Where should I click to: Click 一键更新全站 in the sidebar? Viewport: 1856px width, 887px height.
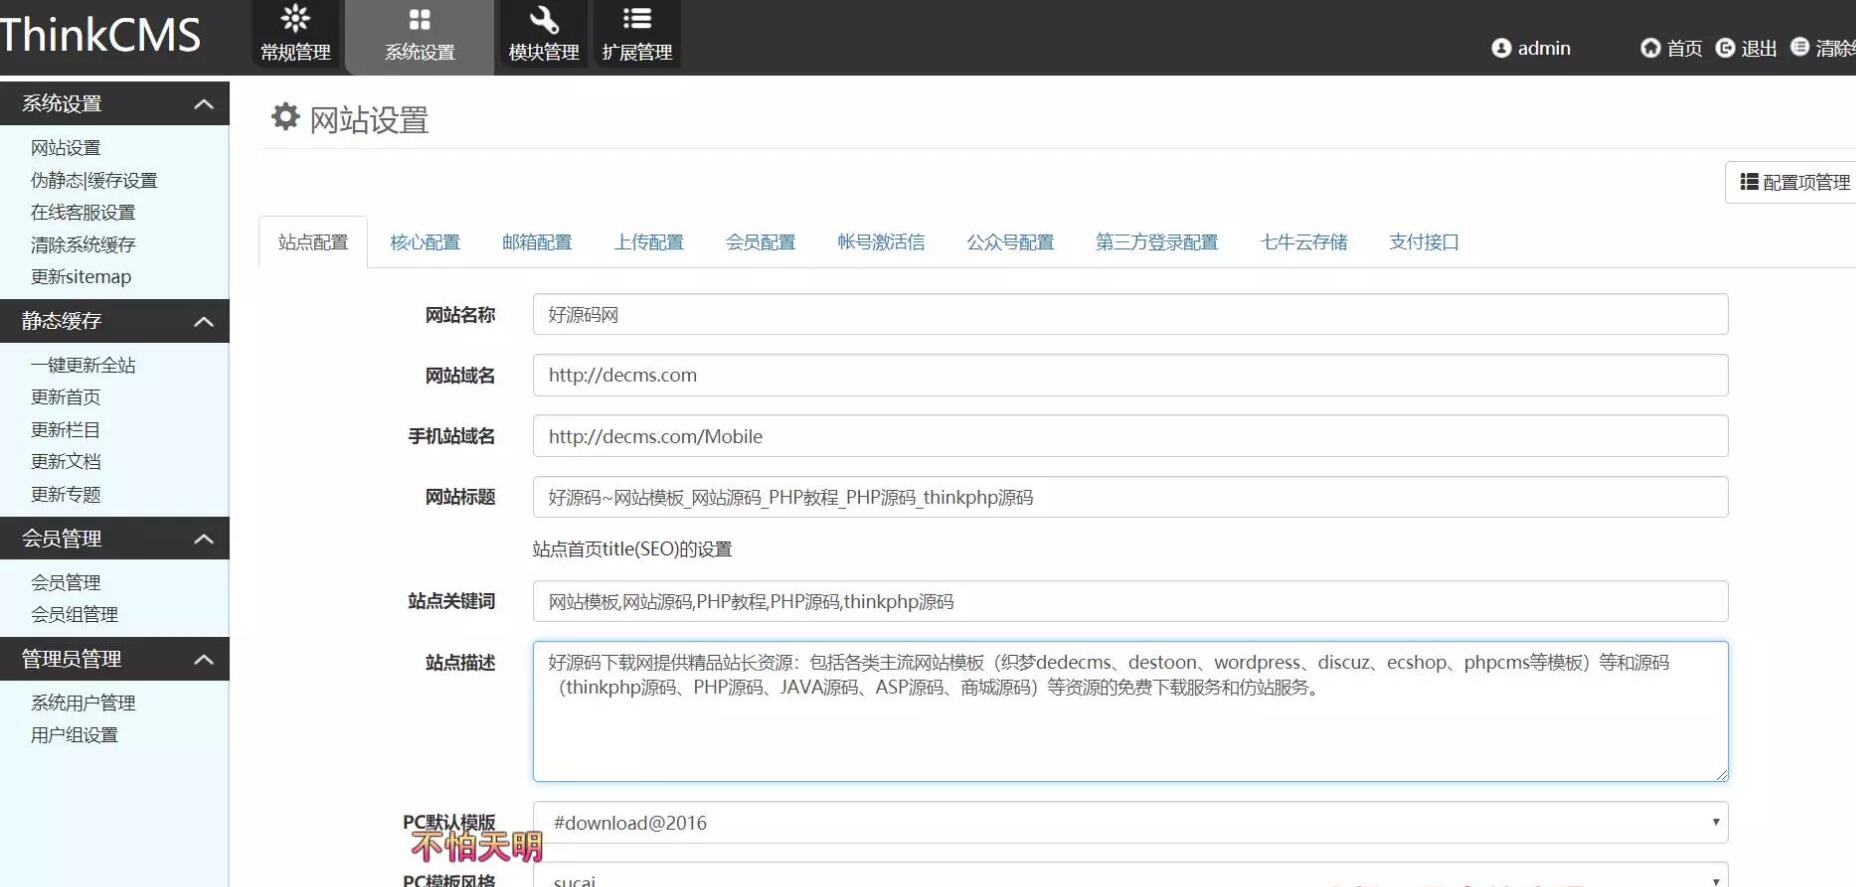pos(83,365)
